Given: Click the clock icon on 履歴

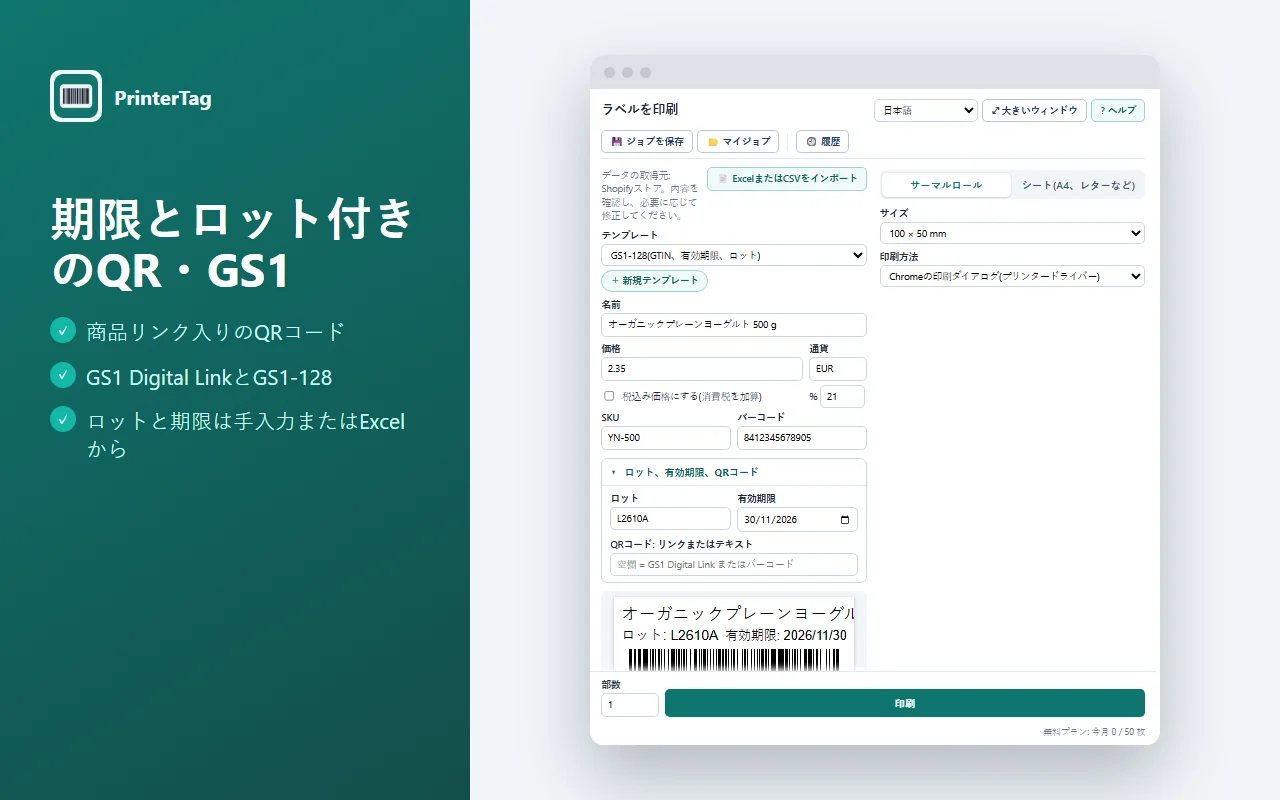Looking at the screenshot, I should pyautogui.click(x=812, y=142).
